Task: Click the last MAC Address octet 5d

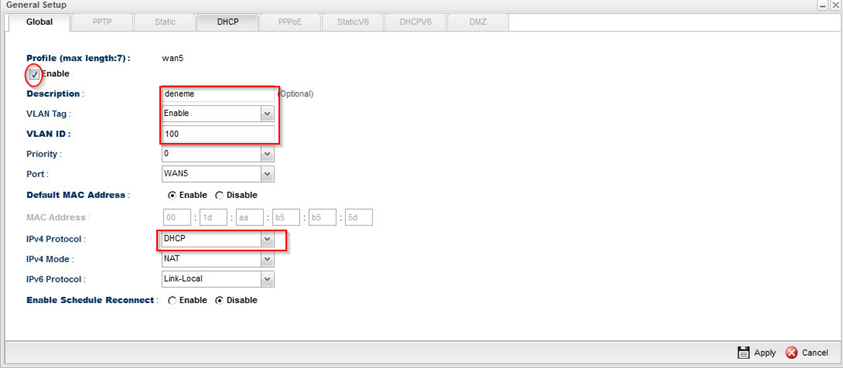Action: coord(359,217)
